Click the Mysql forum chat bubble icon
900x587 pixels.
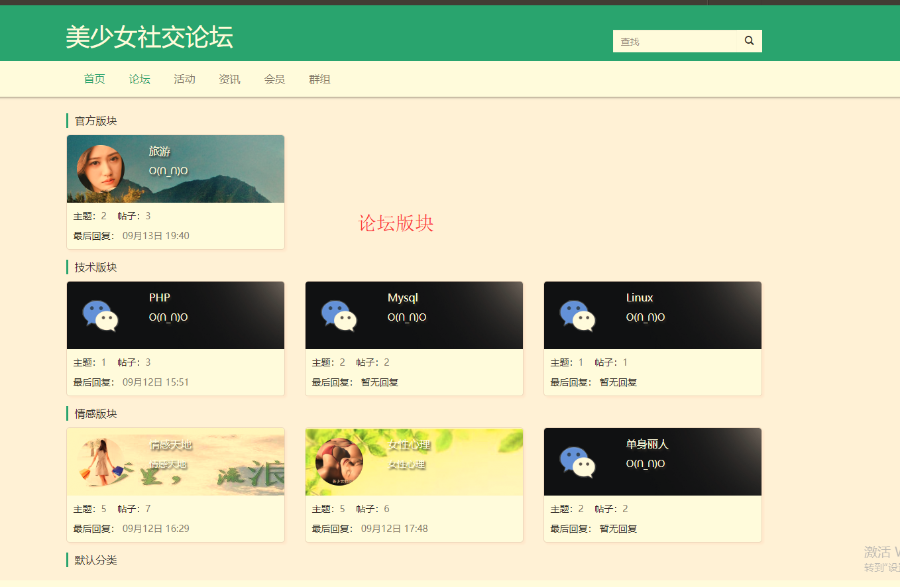[x=339, y=315]
